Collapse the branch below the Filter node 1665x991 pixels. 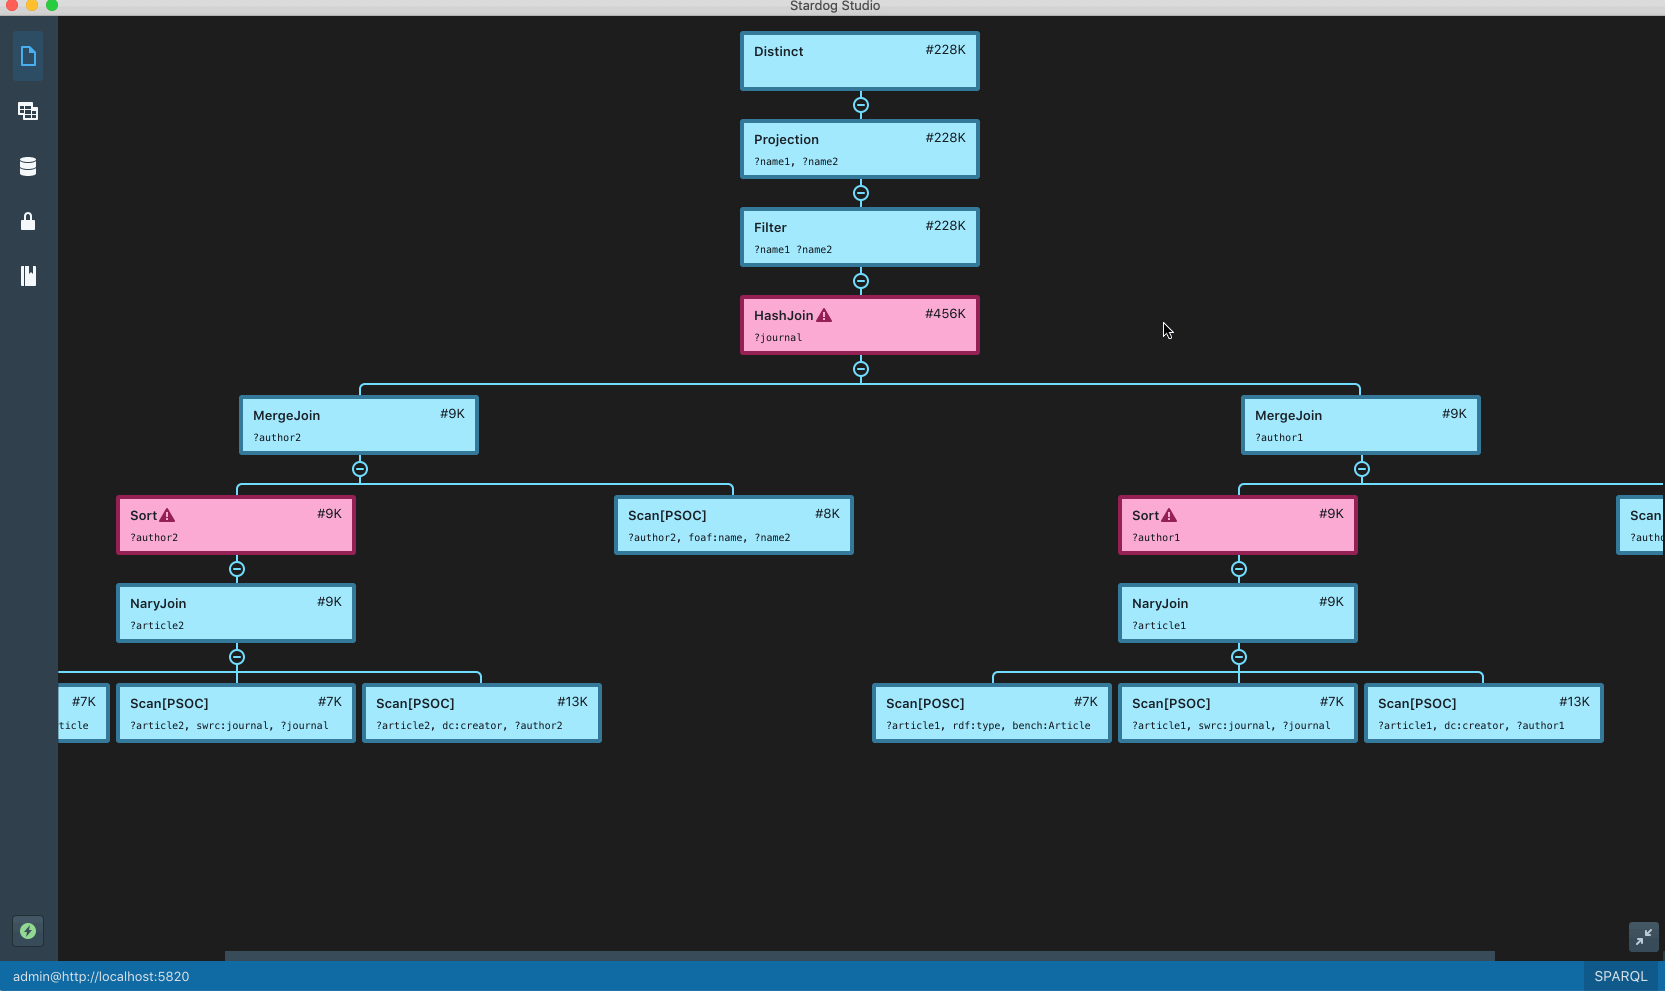coord(861,281)
